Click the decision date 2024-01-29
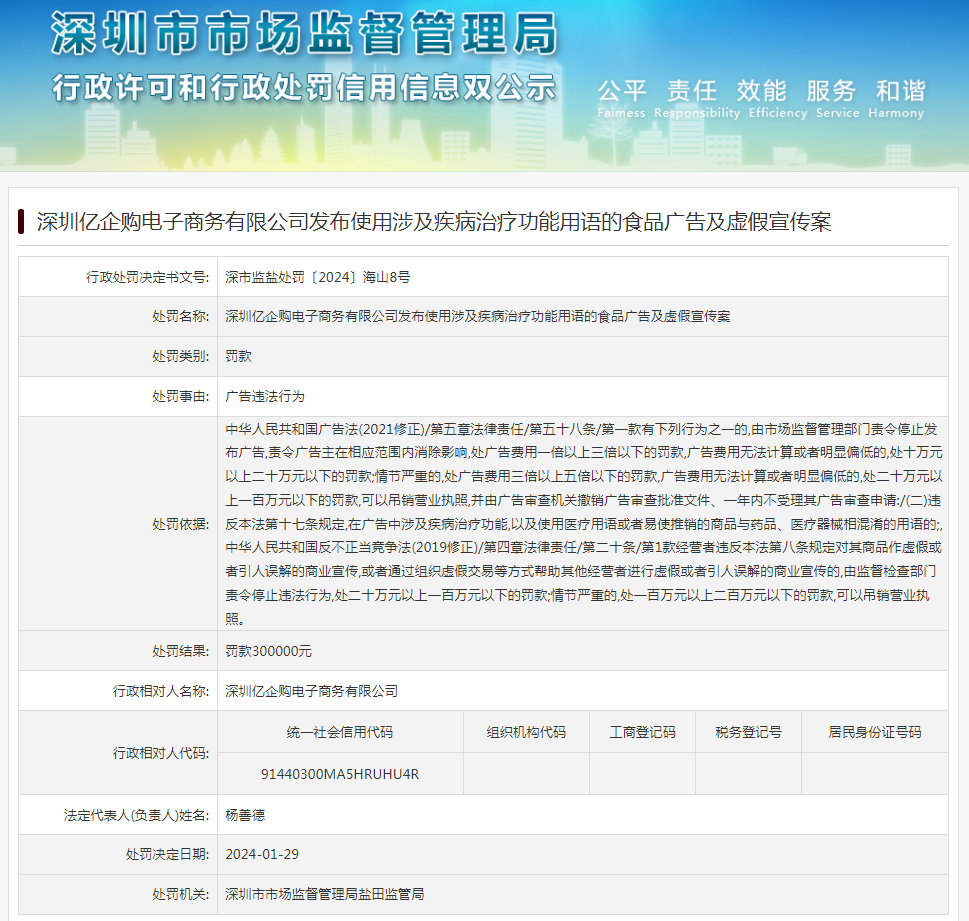The width and height of the screenshot is (969, 921). (262, 854)
